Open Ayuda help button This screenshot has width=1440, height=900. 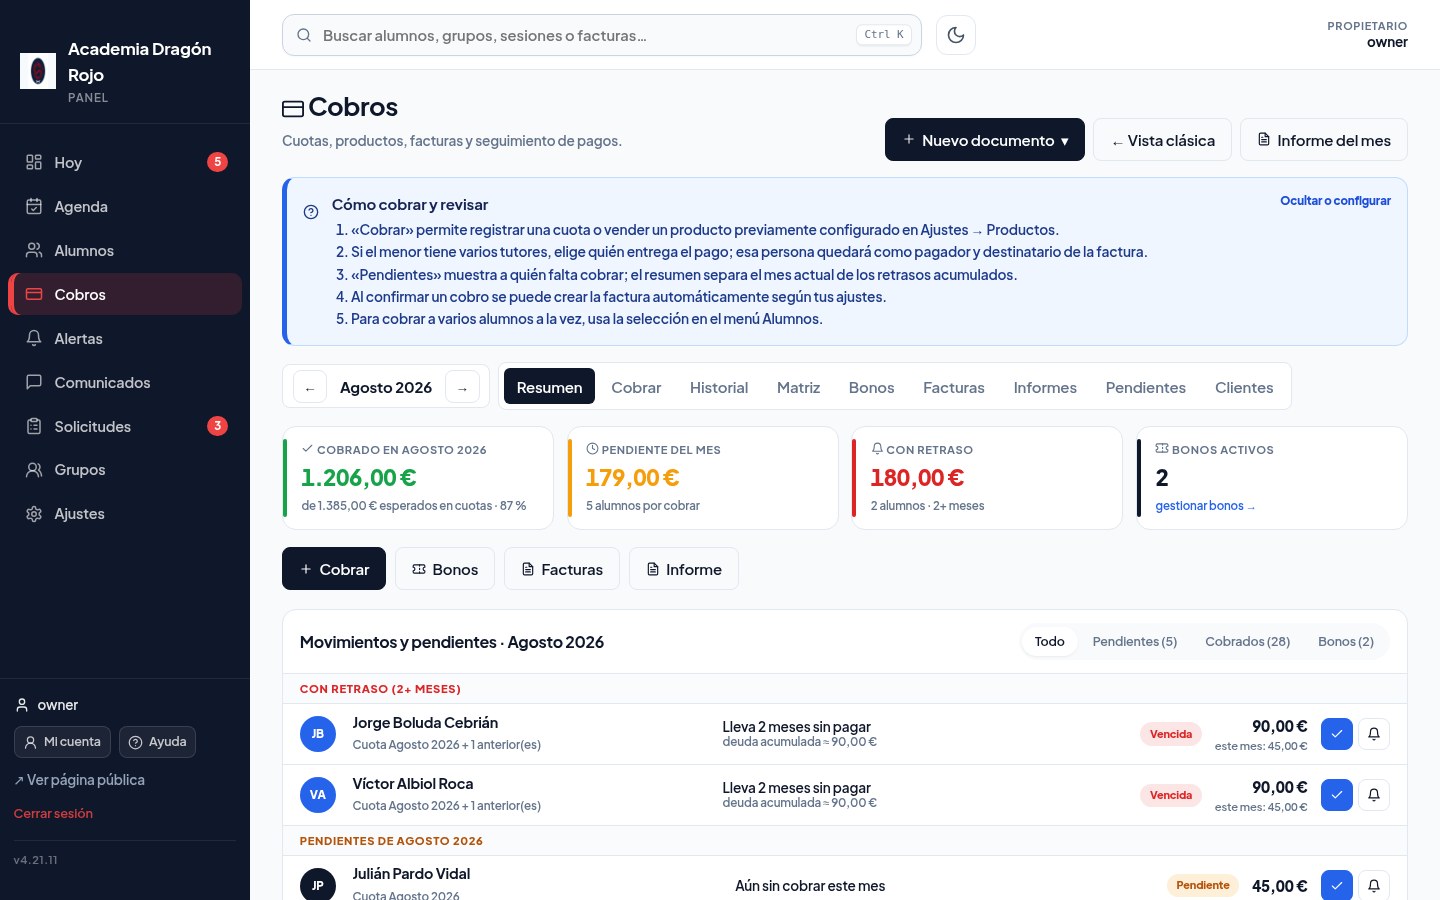[x=158, y=742]
